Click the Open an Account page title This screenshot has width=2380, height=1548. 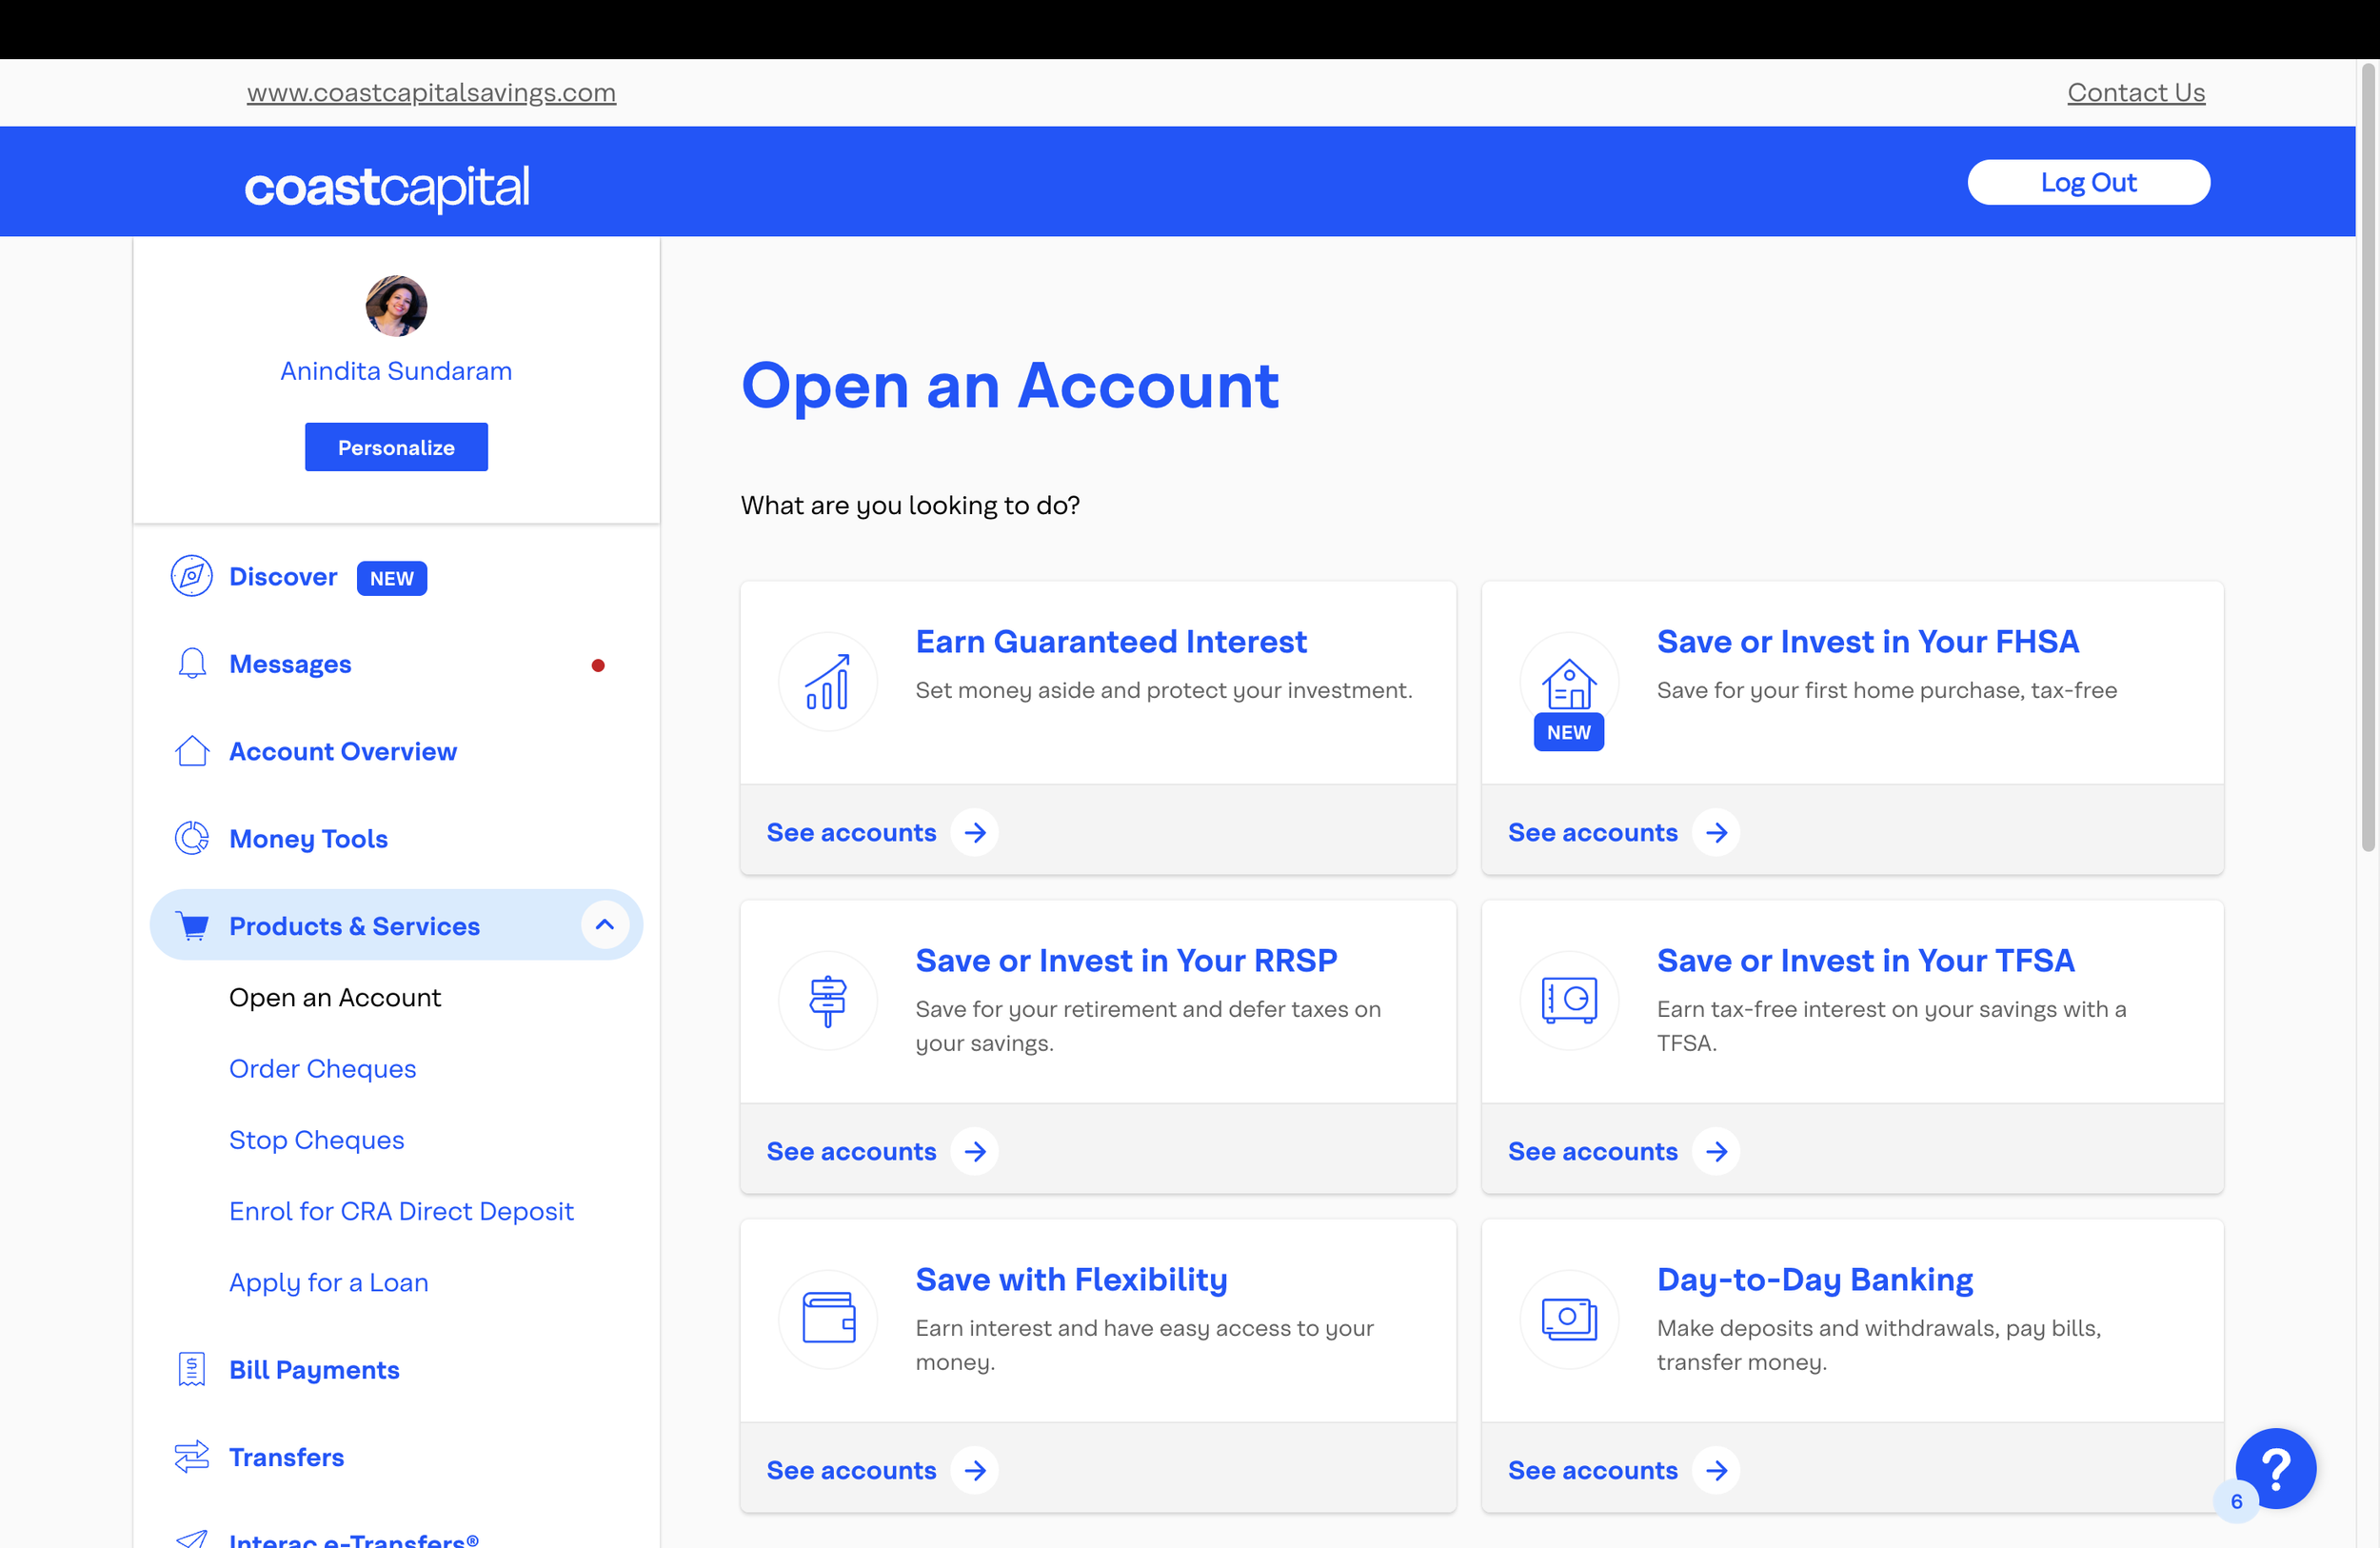coord(1010,386)
